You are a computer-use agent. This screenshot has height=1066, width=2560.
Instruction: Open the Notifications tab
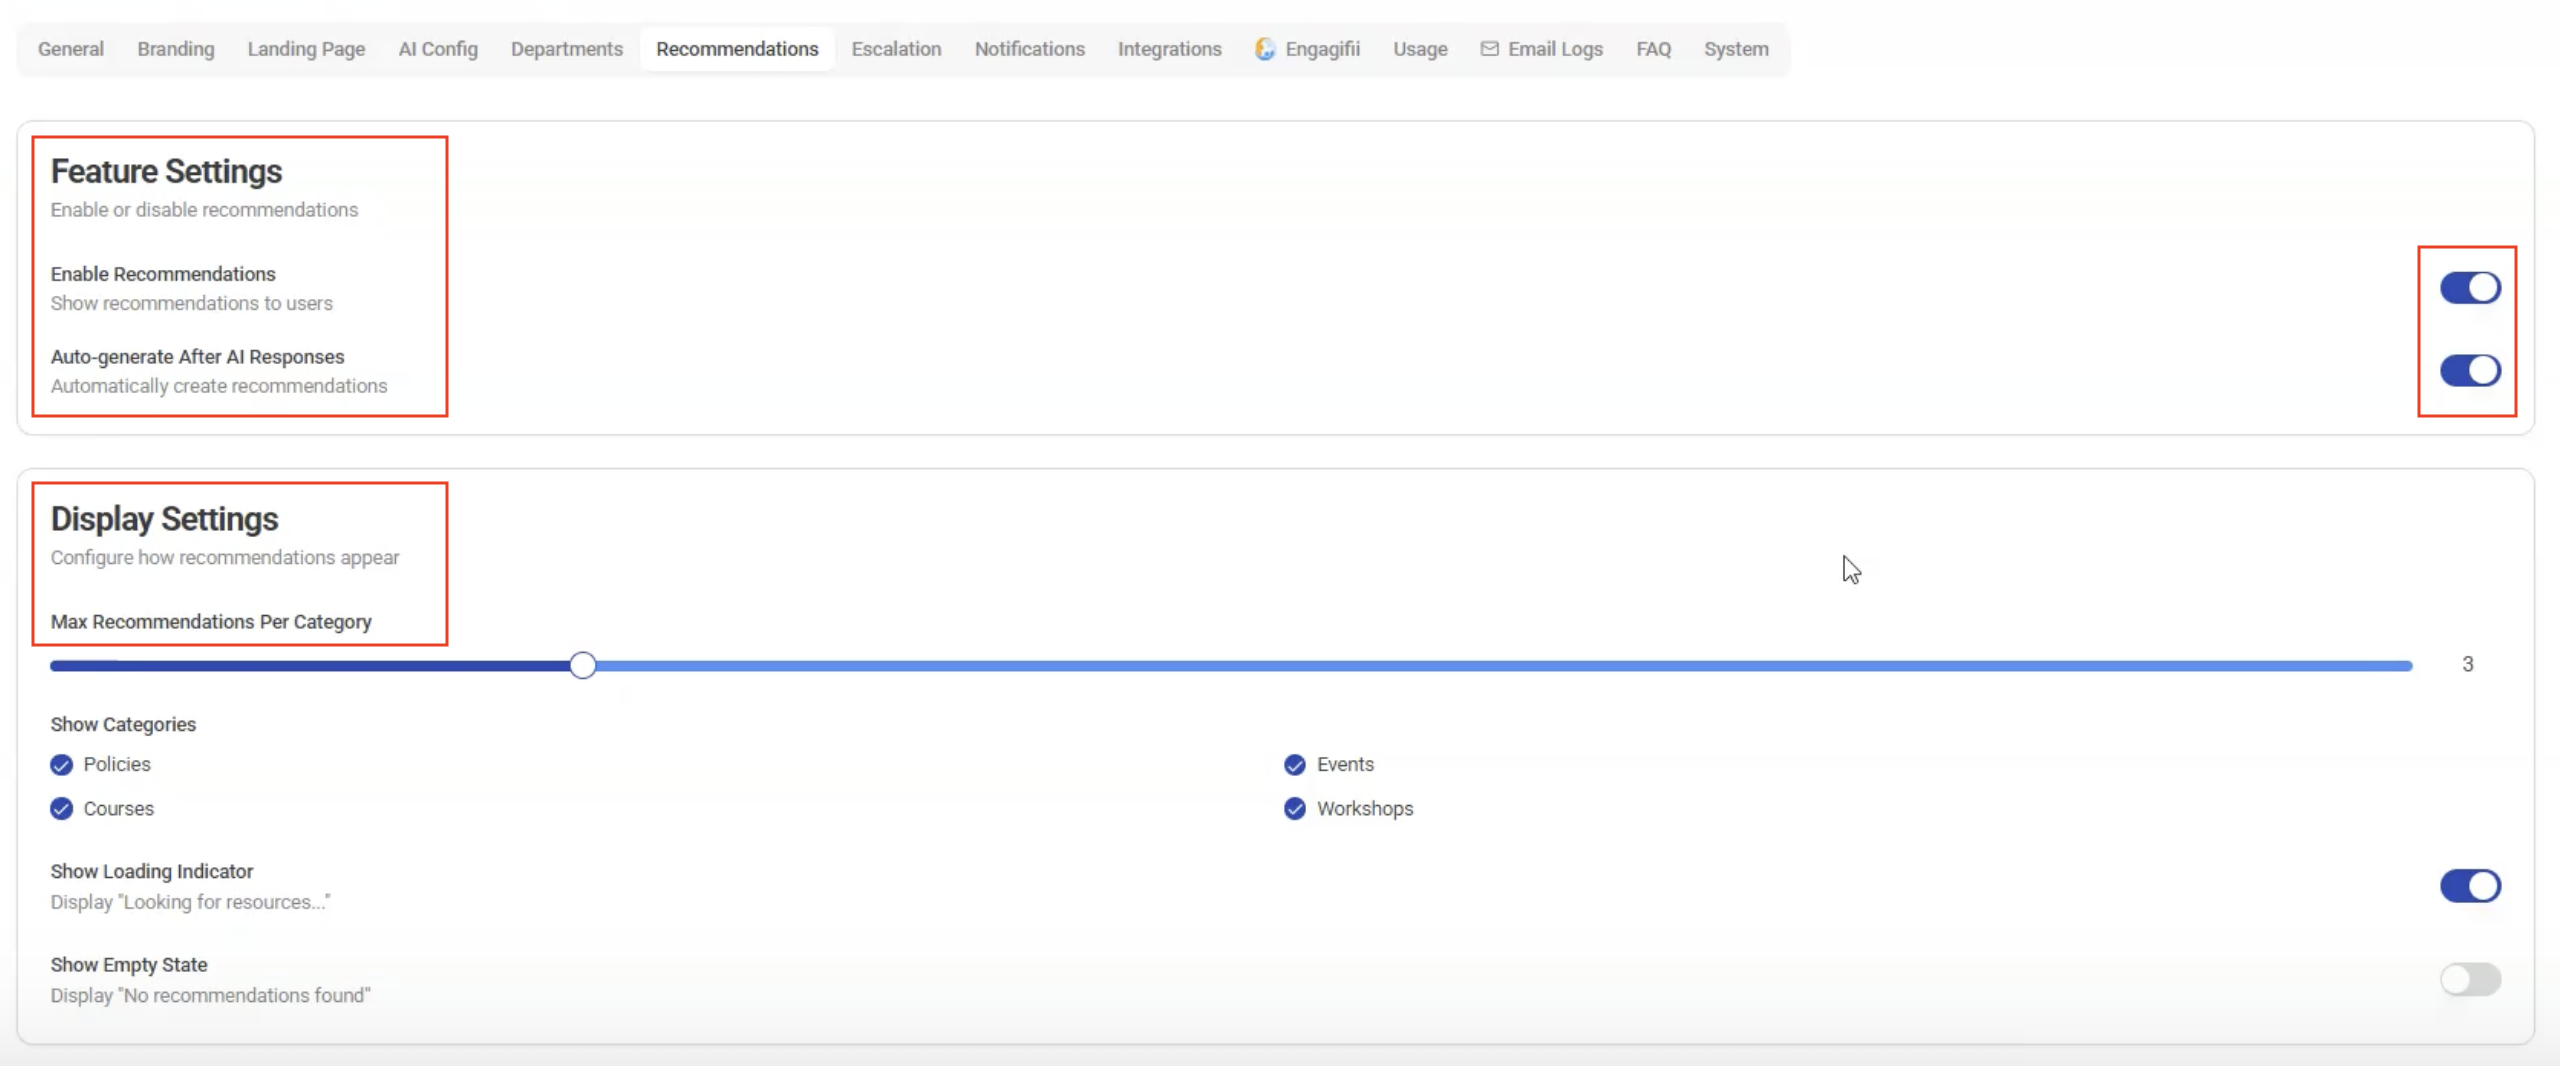tap(1029, 49)
